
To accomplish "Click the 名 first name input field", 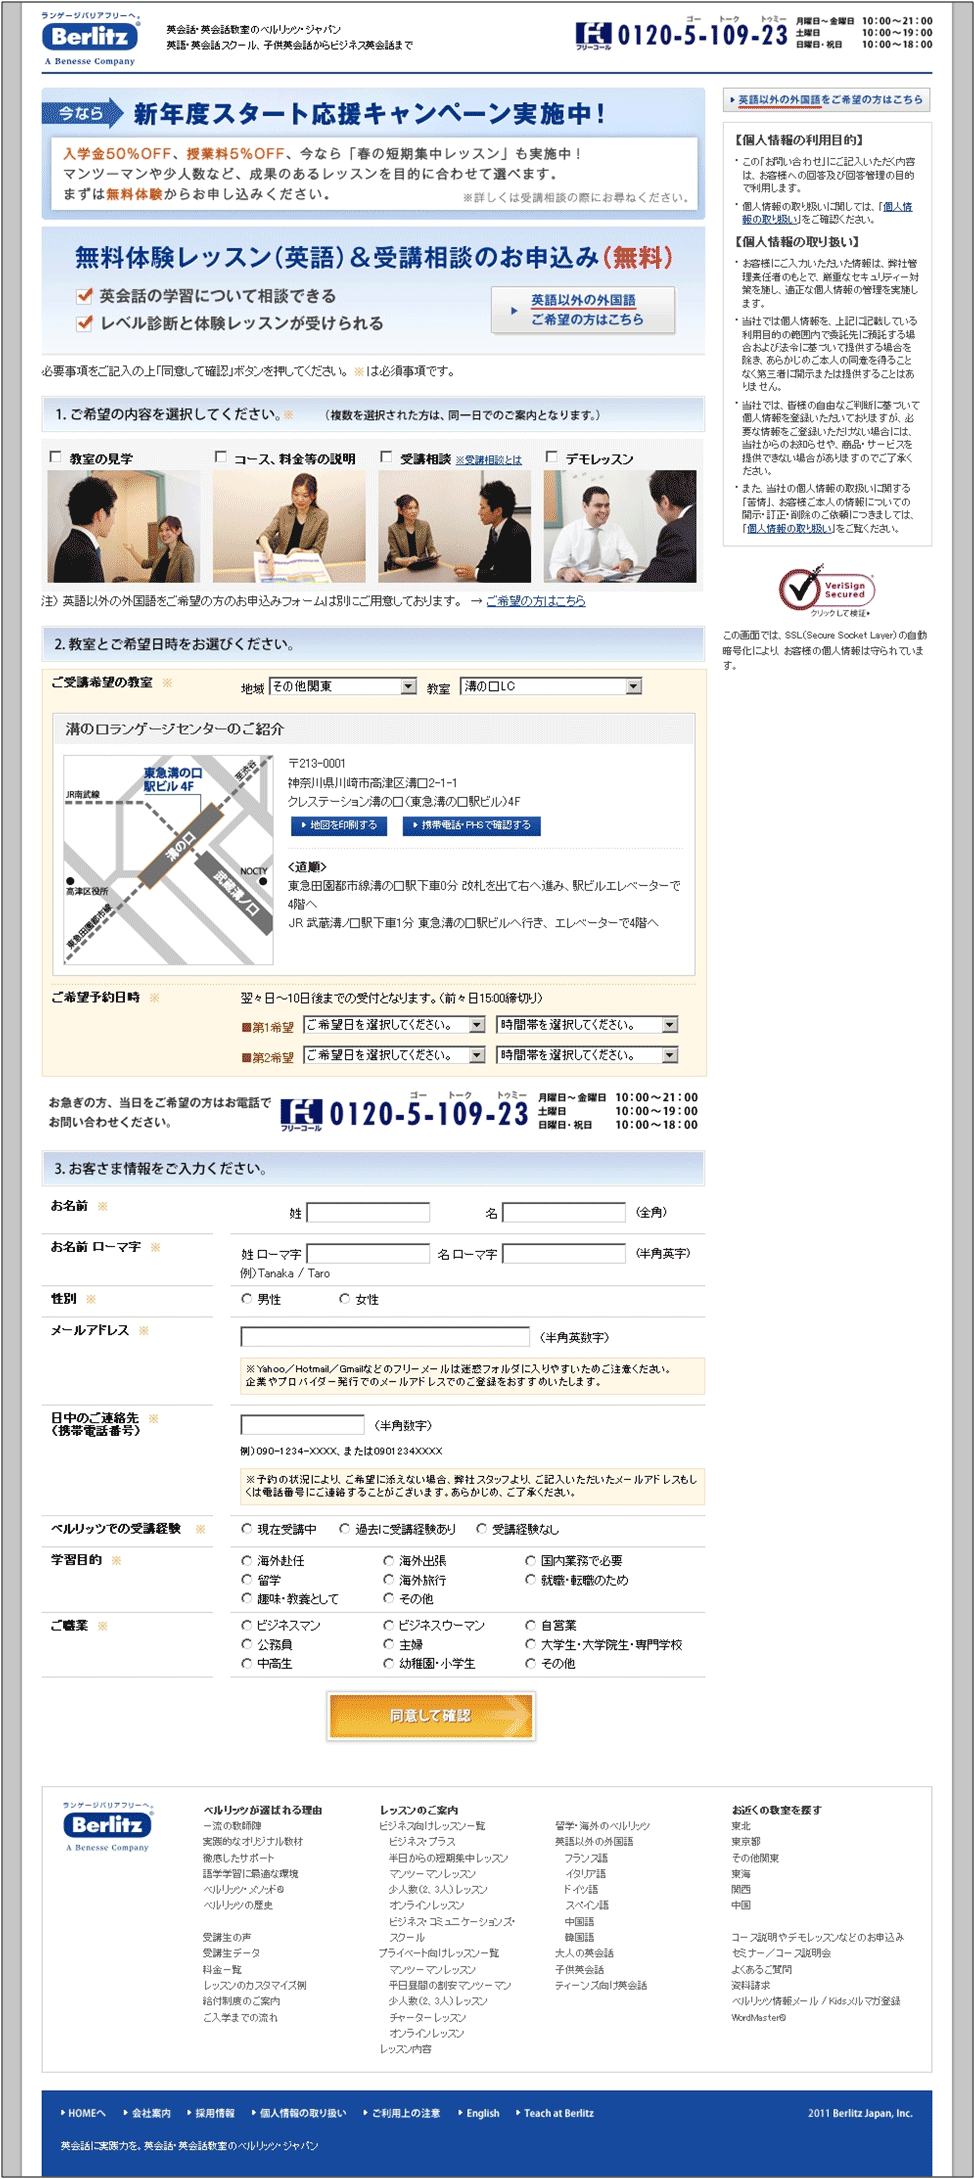I will pos(564,1213).
